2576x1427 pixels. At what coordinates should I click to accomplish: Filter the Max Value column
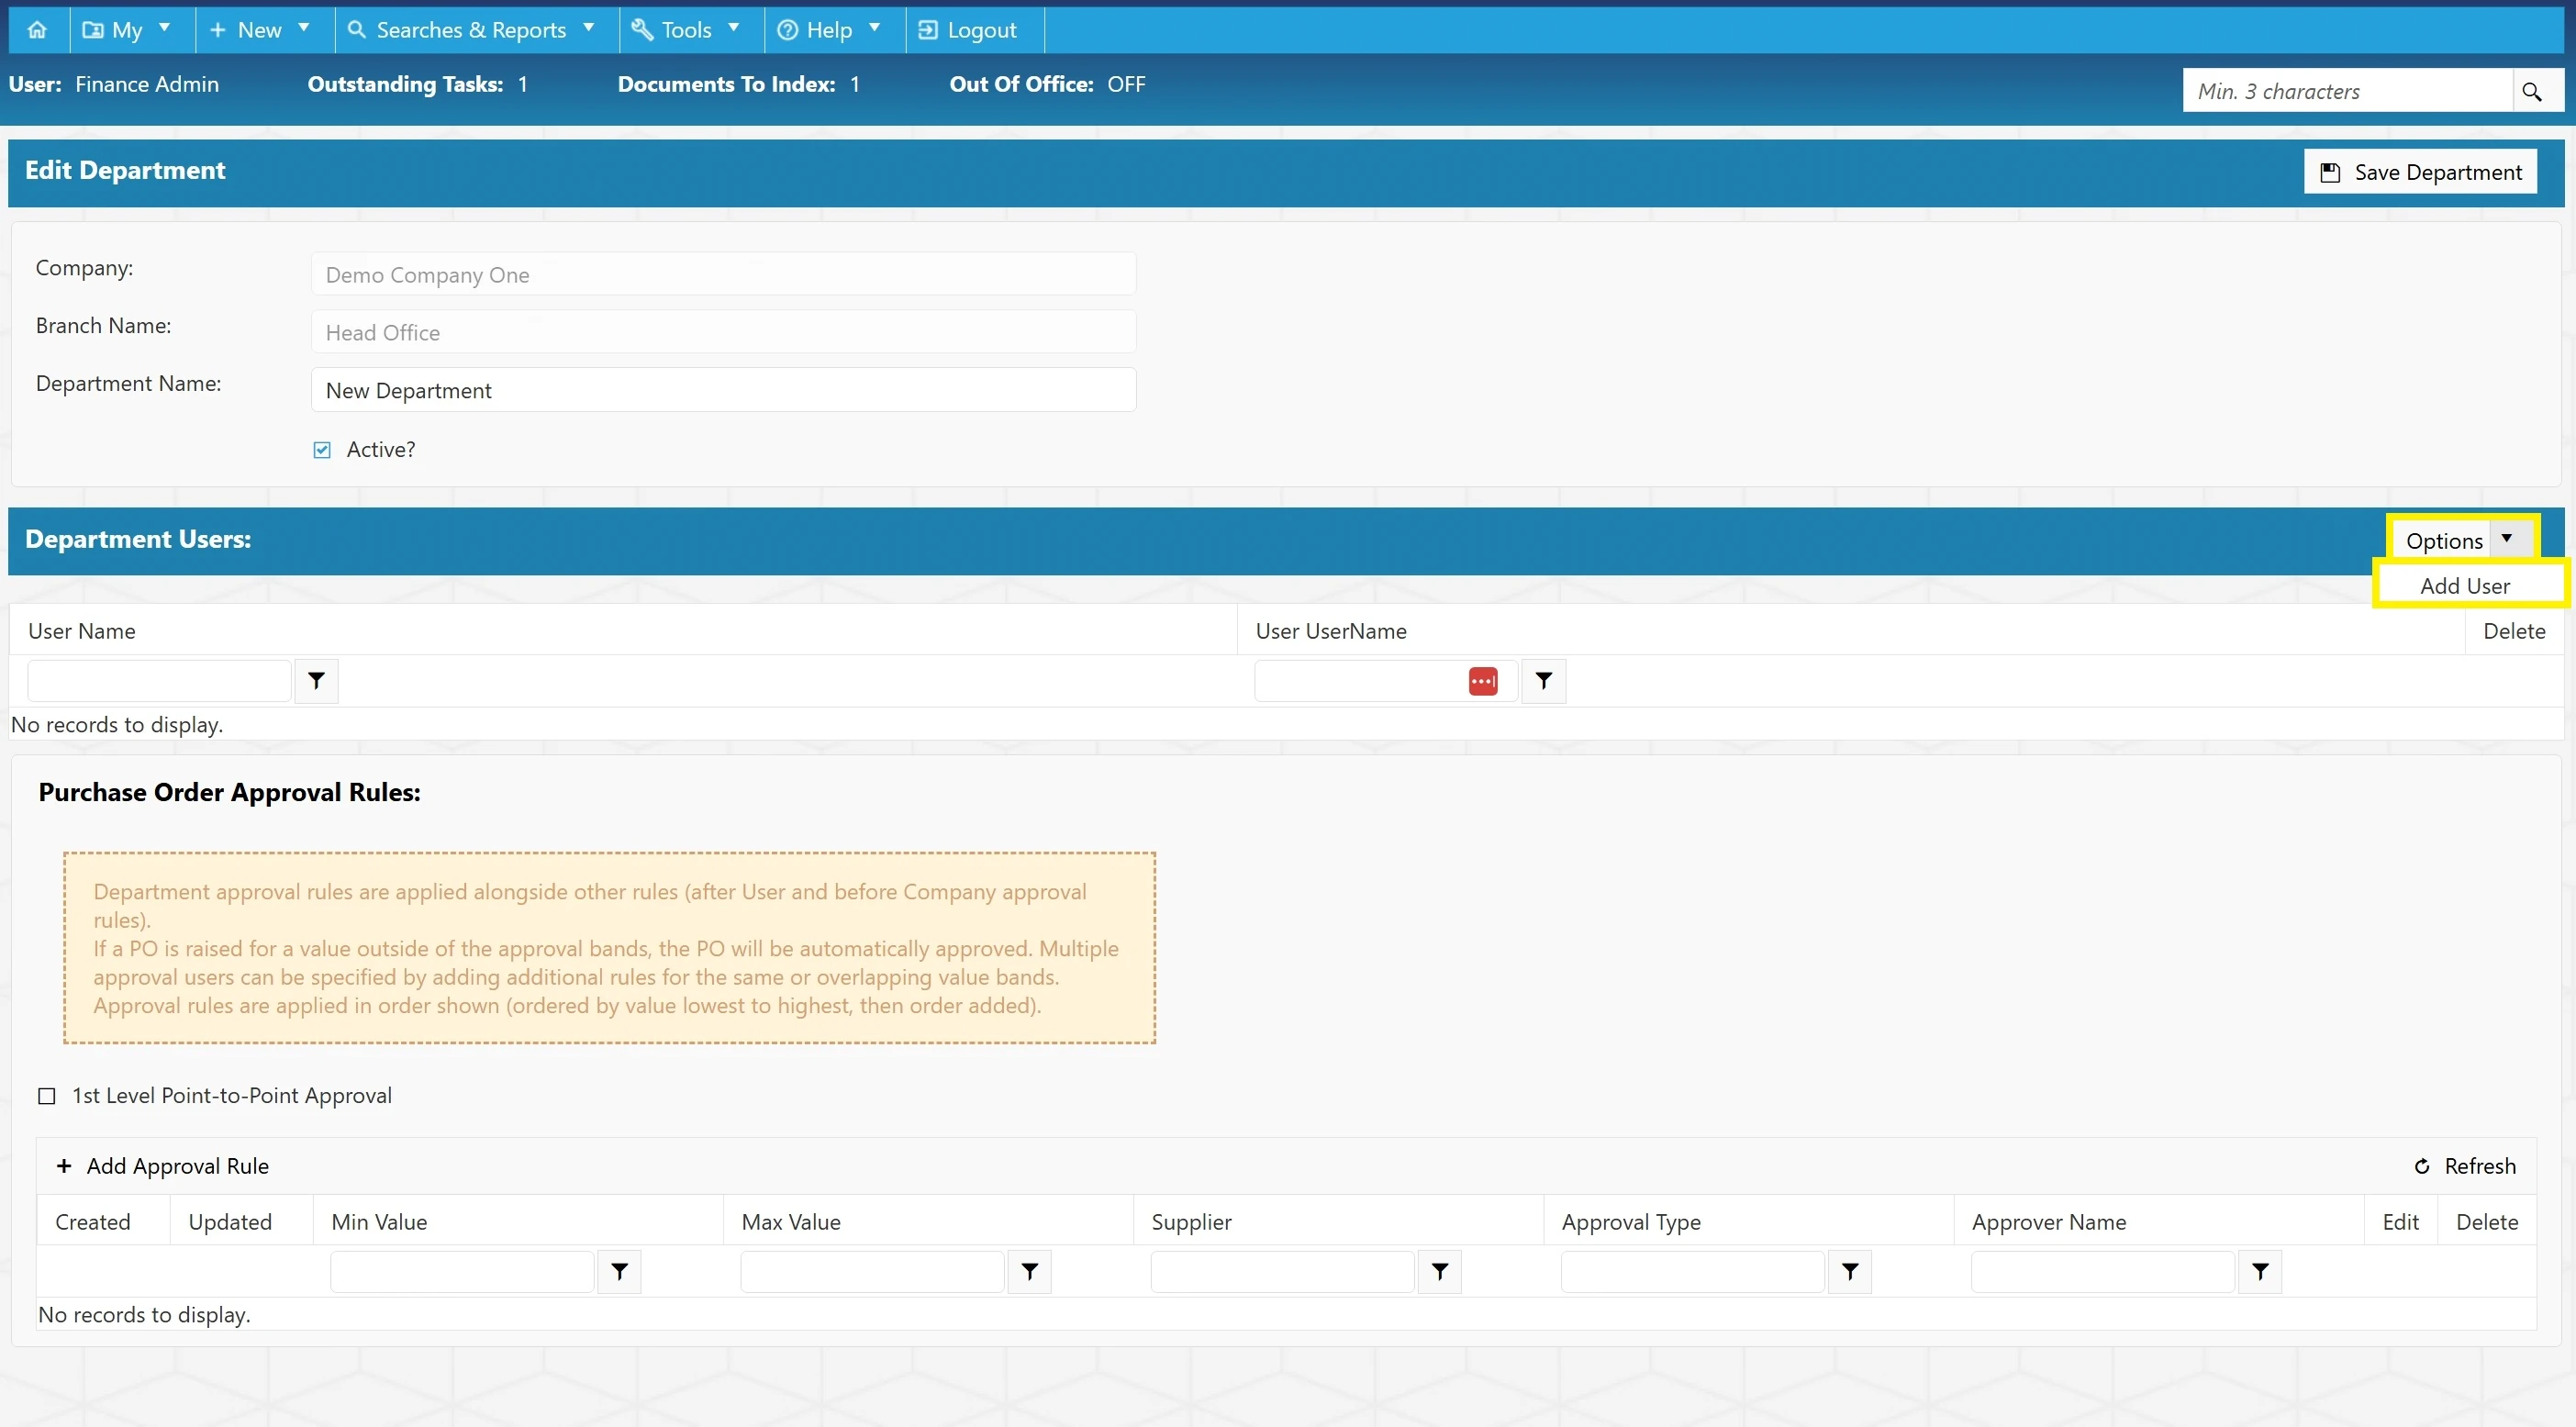(1029, 1271)
